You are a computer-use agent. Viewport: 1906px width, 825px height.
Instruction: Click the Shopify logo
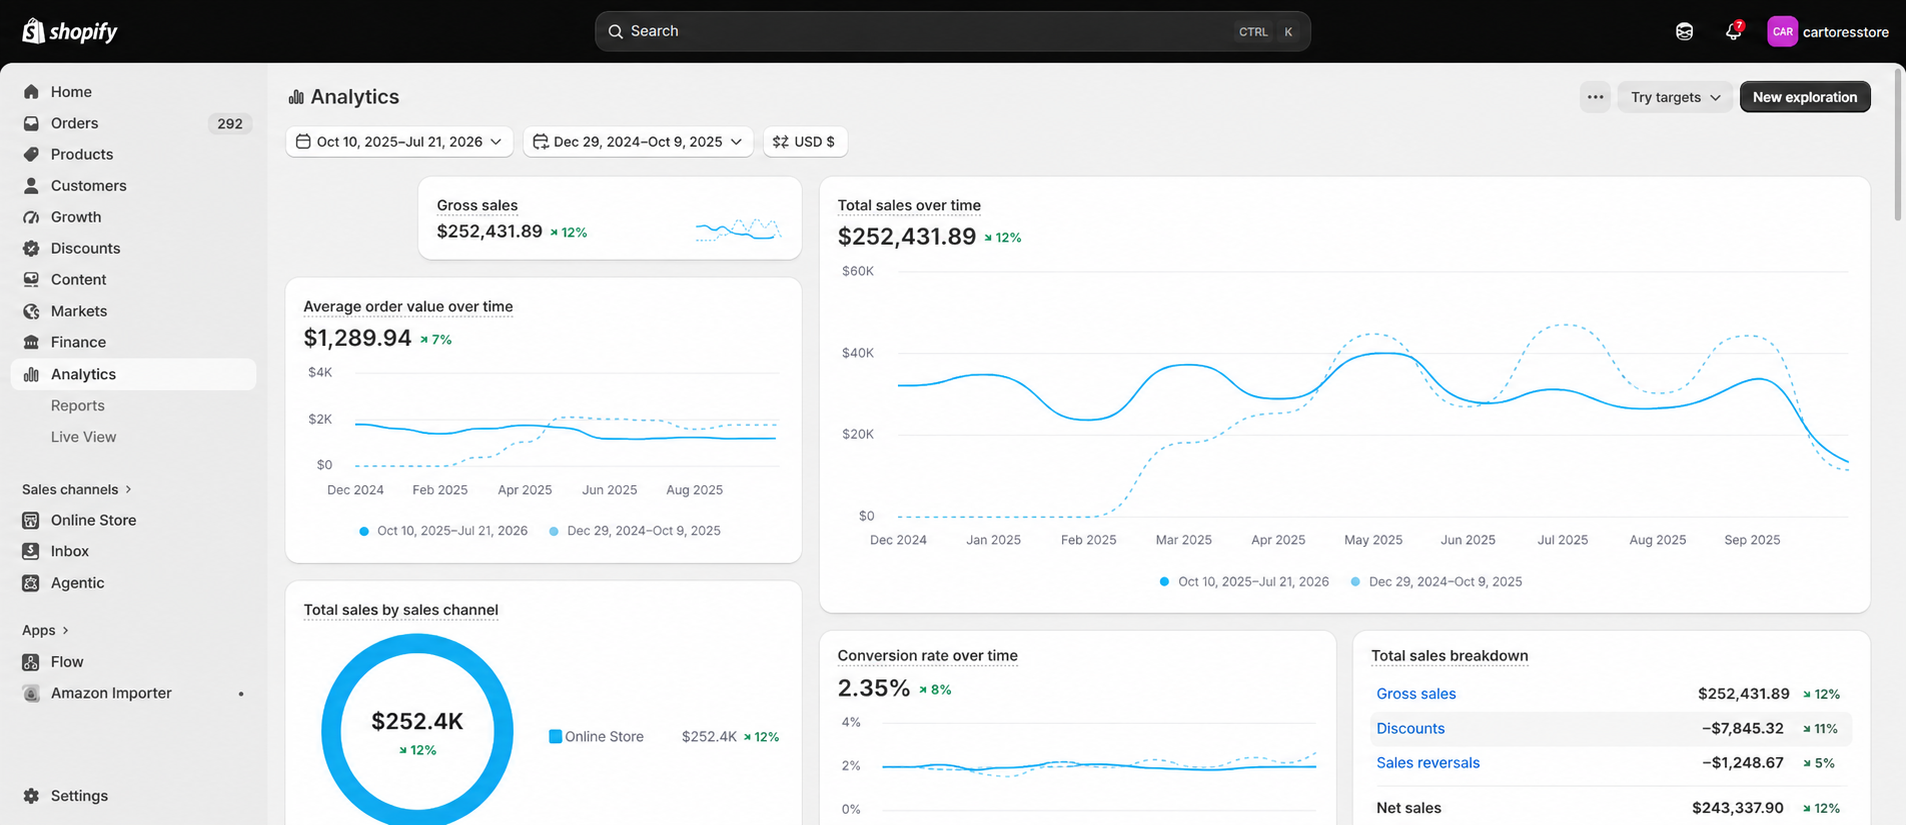coord(70,31)
